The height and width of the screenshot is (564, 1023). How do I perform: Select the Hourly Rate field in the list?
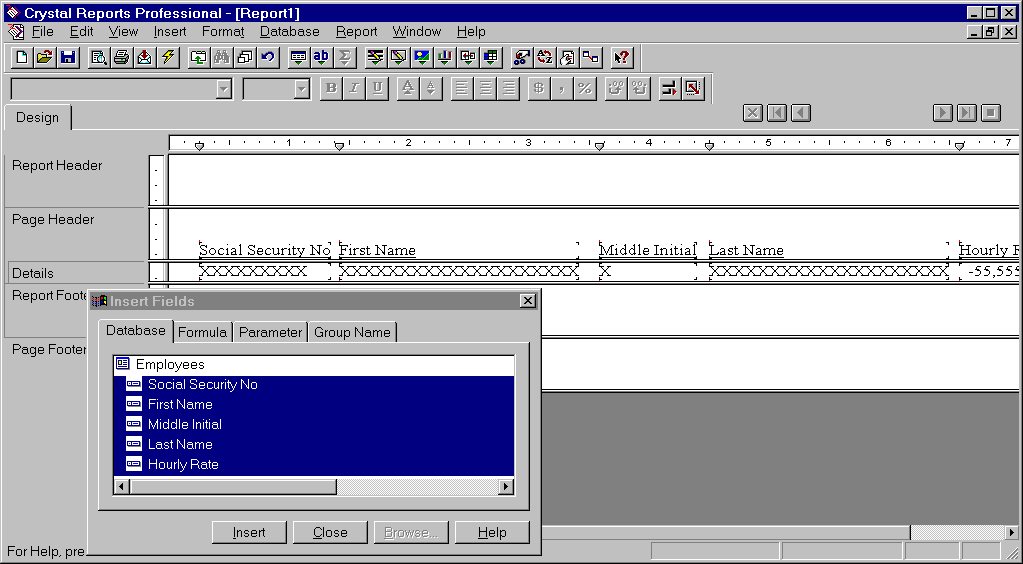click(183, 464)
